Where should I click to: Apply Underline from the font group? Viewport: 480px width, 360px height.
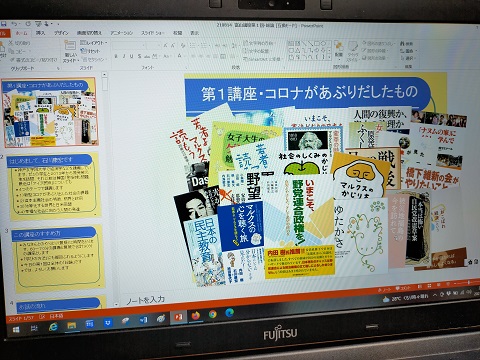click(x=131, y=56)
